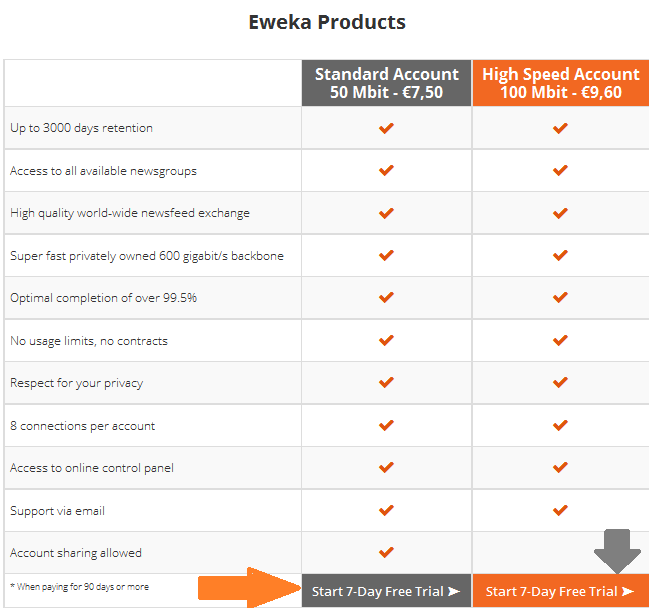Click High Speed checkmark for optimal completion
The height and width of the screenshot is (608, 649).
(560, 297)
